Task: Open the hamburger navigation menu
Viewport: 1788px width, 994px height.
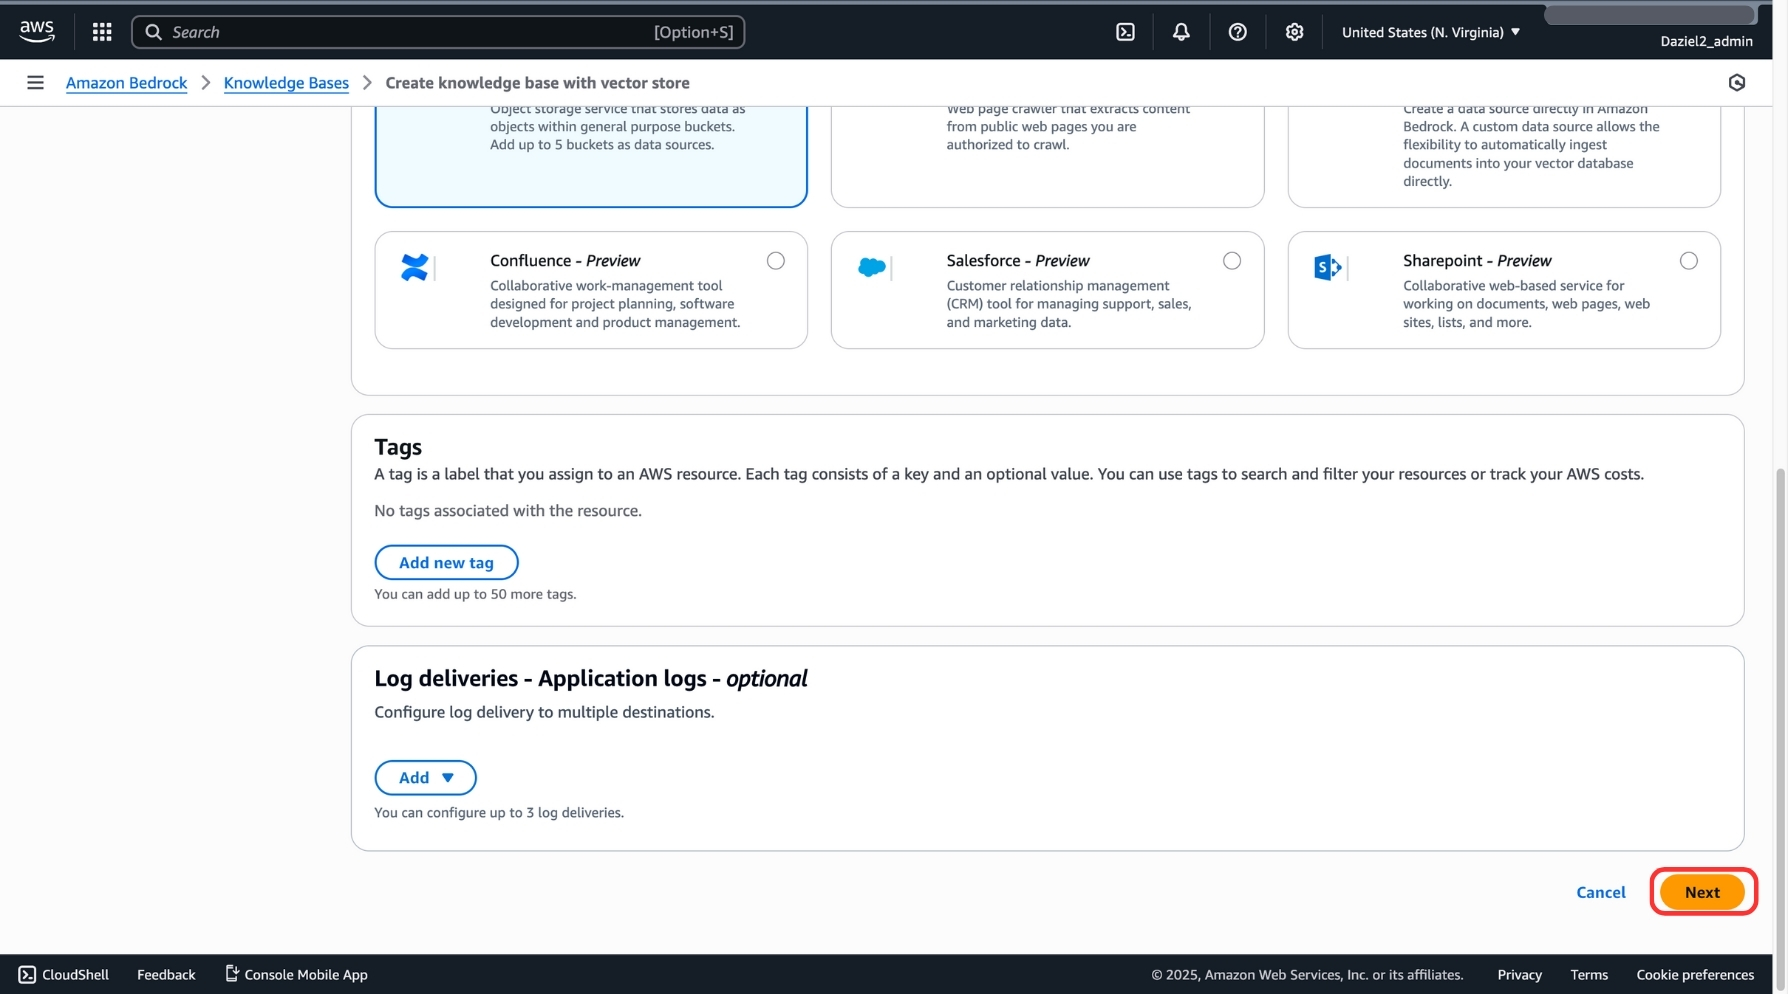Action: point(35,82)
